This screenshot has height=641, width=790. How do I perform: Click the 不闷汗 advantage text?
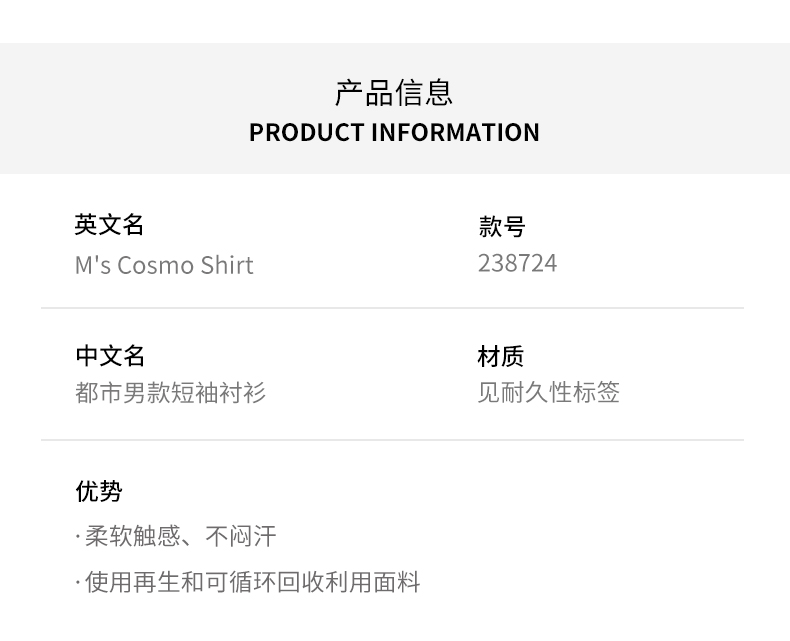coord(241,537)
